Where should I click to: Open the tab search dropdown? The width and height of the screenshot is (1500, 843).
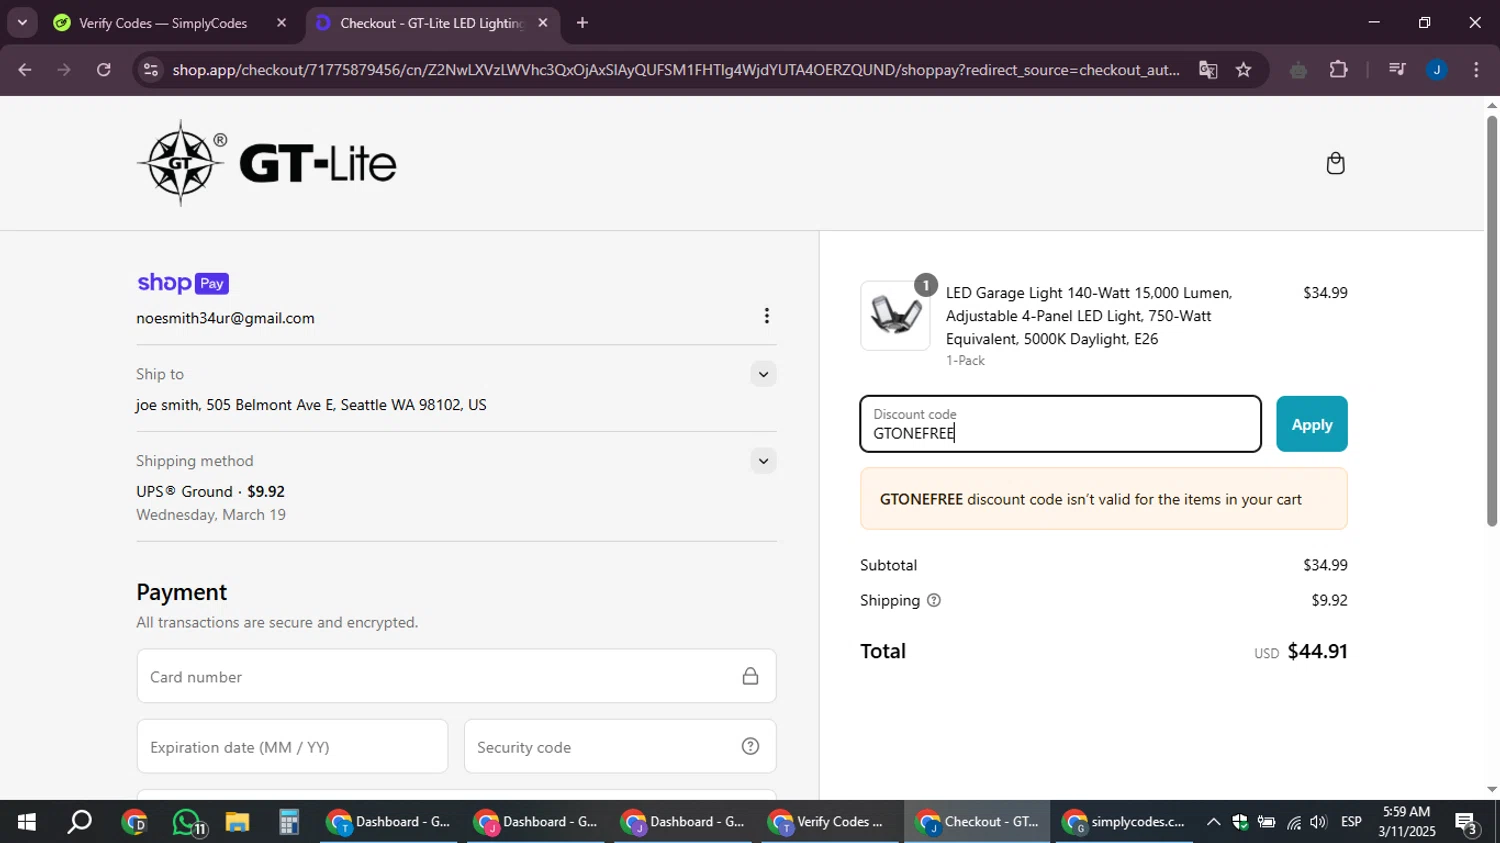coord(22,22)
